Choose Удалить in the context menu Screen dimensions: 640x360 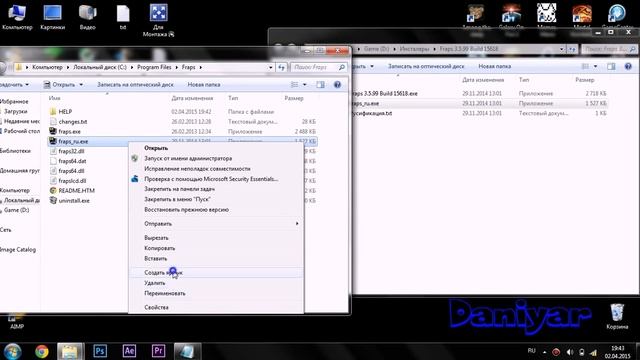[x=216, y=283]
